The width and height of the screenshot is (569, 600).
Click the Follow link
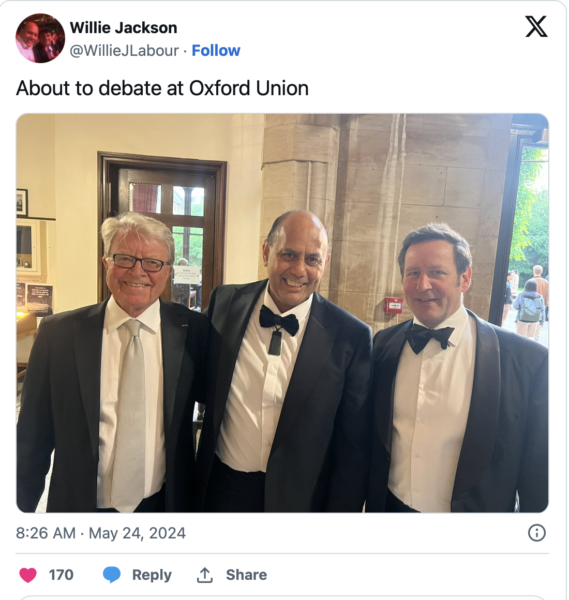(x=216, y=51)
